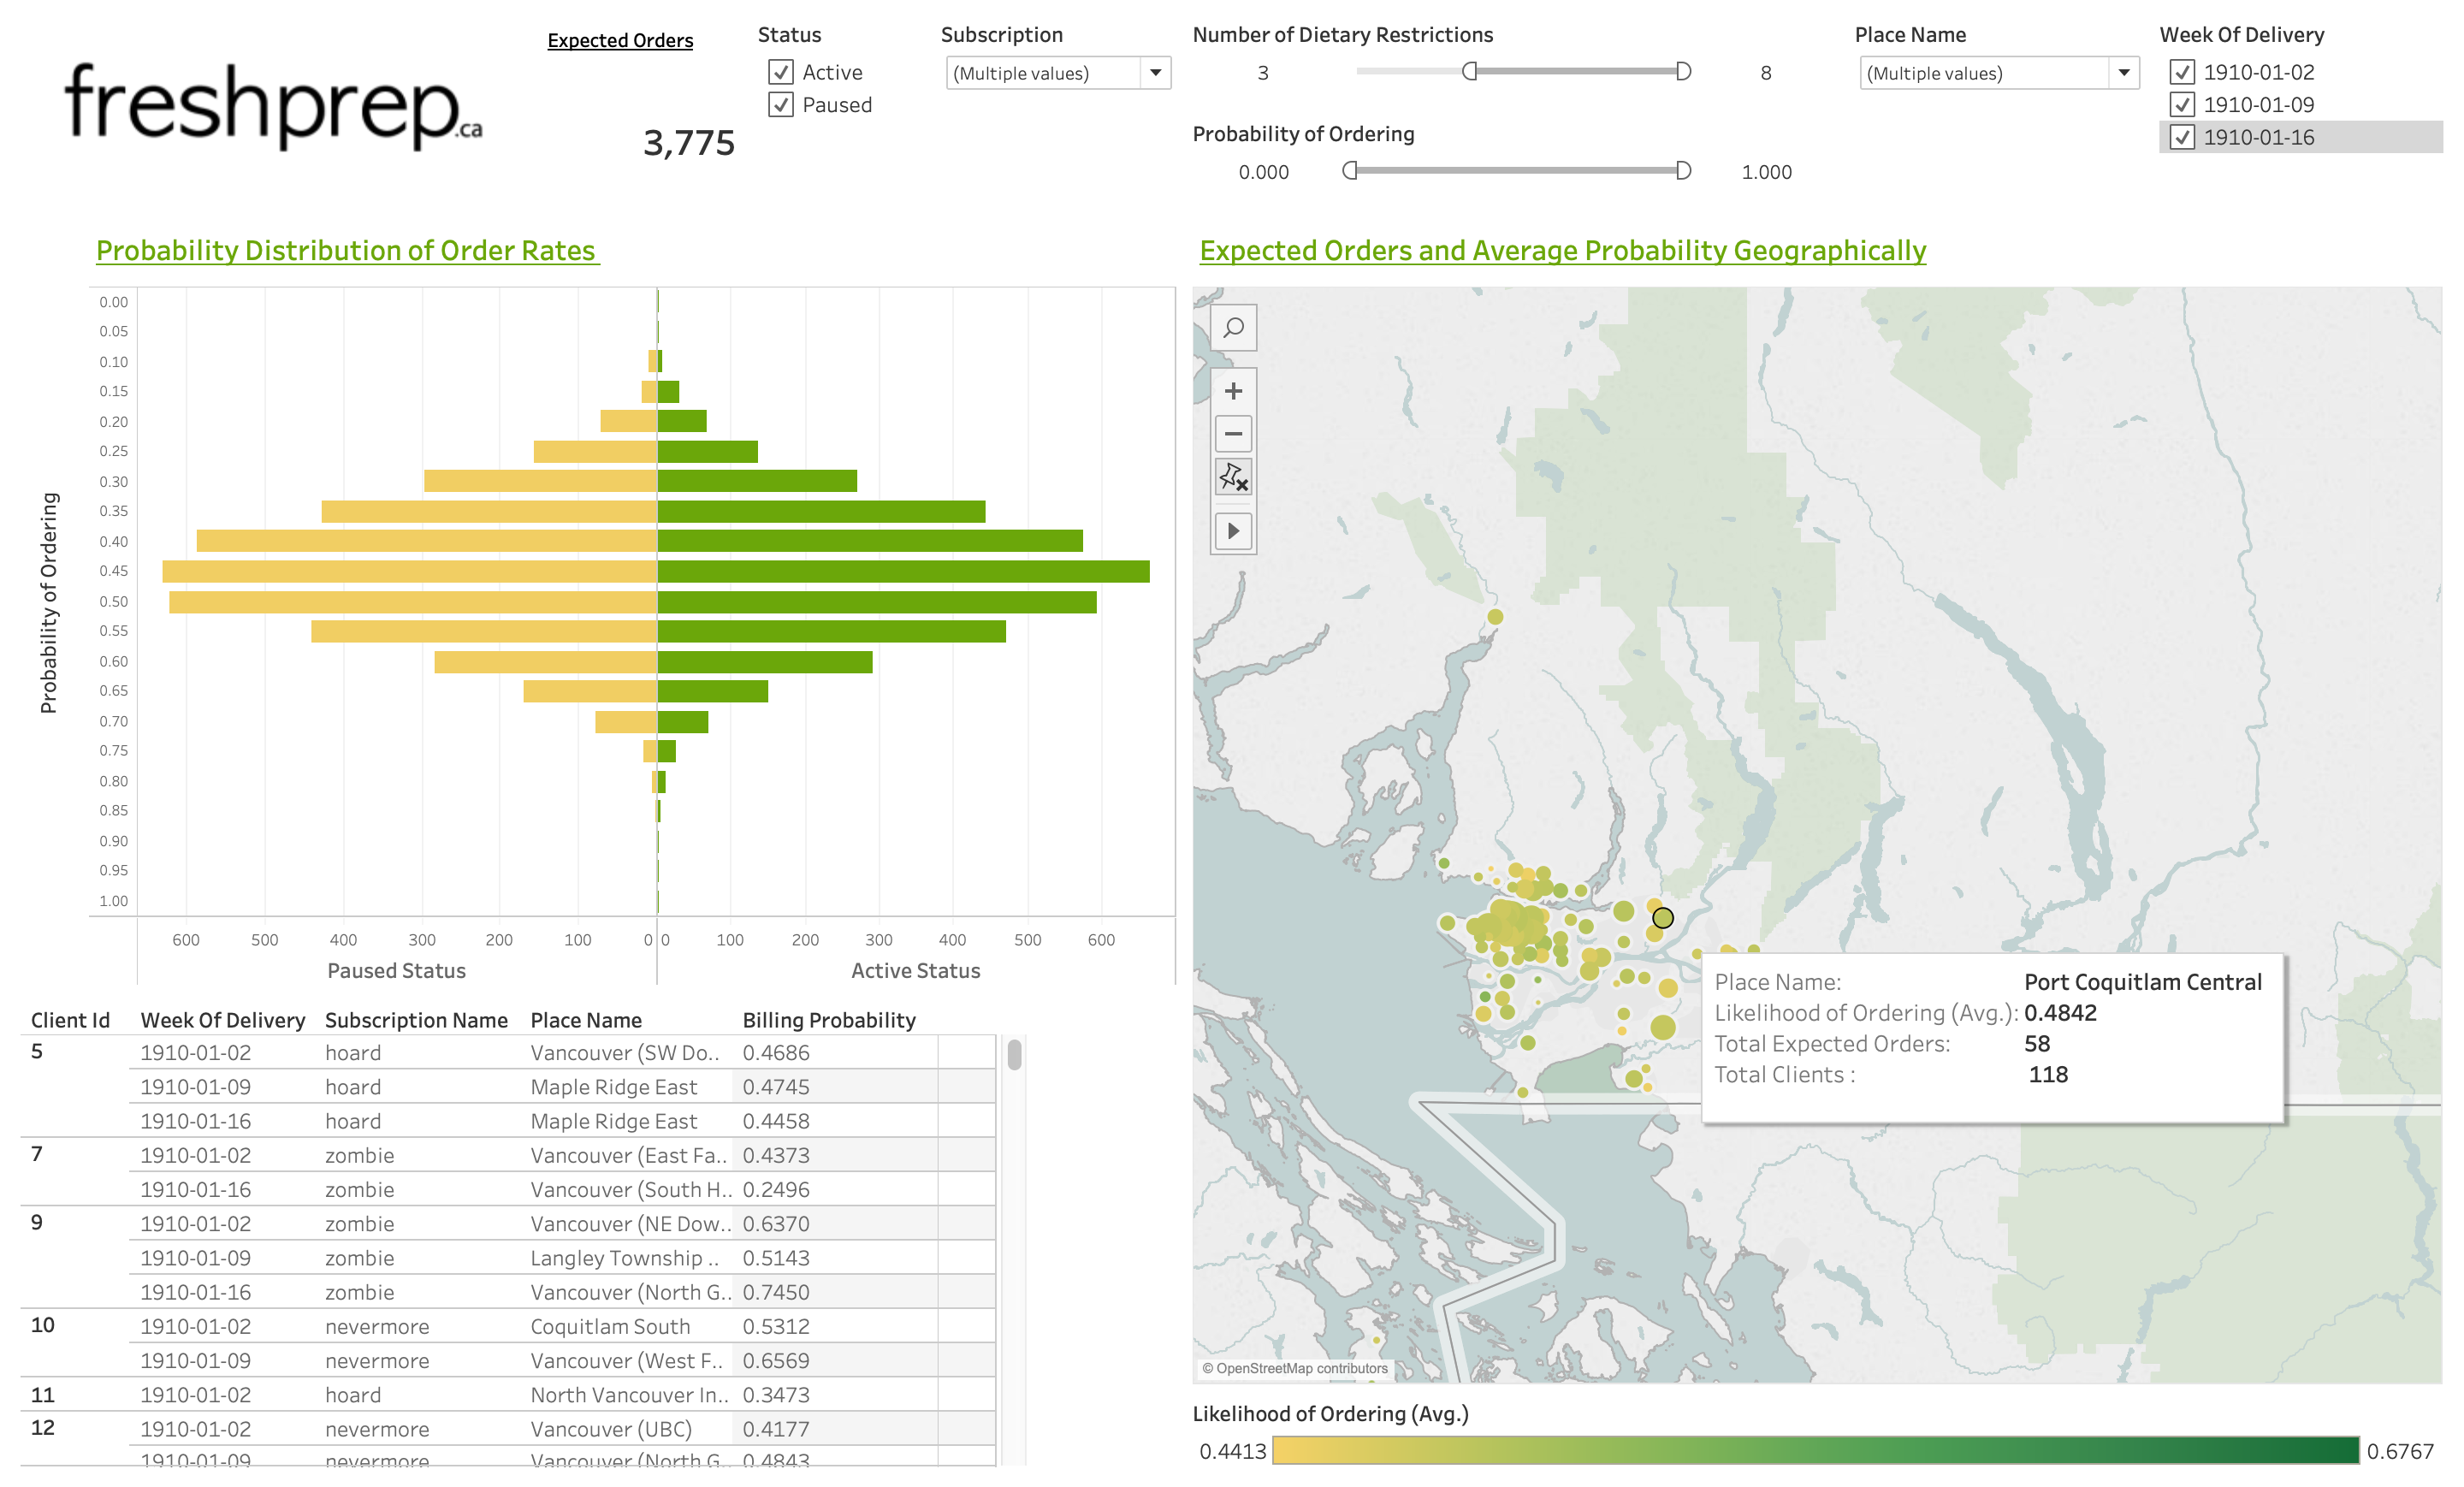Zoom out on the map
Image resolution: width=2464 pixels, height=1487 pixels.
1233,434
